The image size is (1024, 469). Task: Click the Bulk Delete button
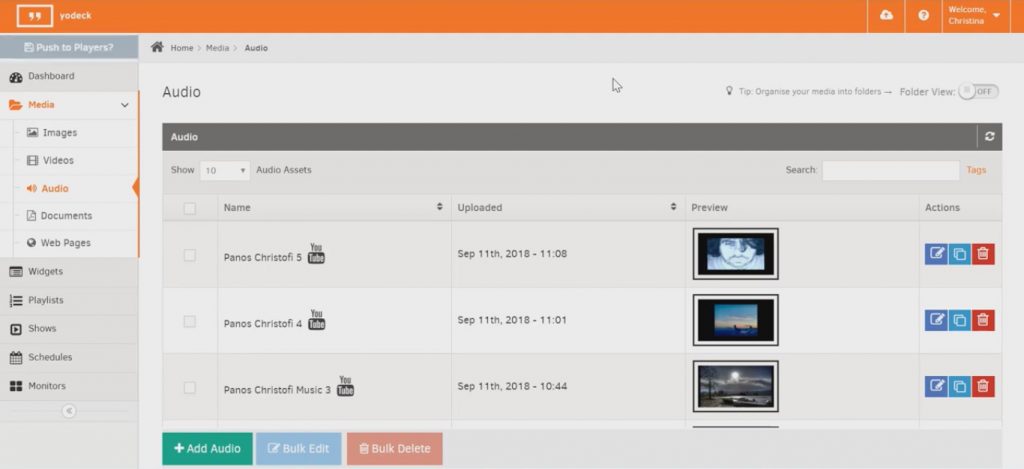tap(394, 449)
